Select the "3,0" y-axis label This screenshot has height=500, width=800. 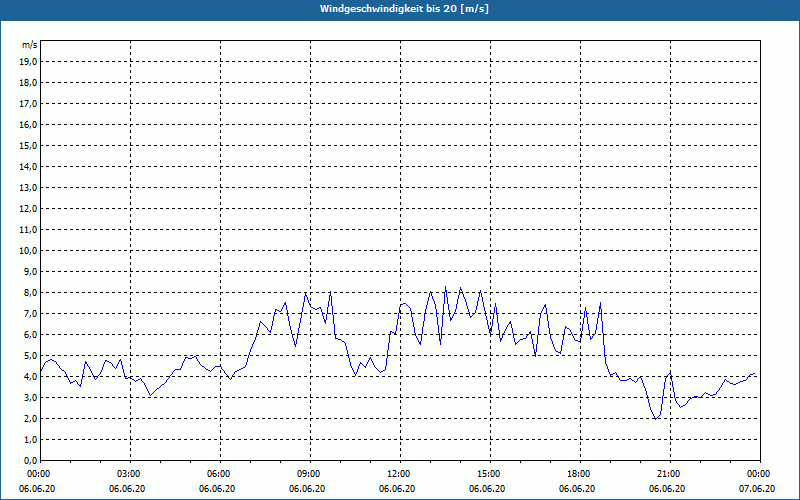(x=30, y=397)
